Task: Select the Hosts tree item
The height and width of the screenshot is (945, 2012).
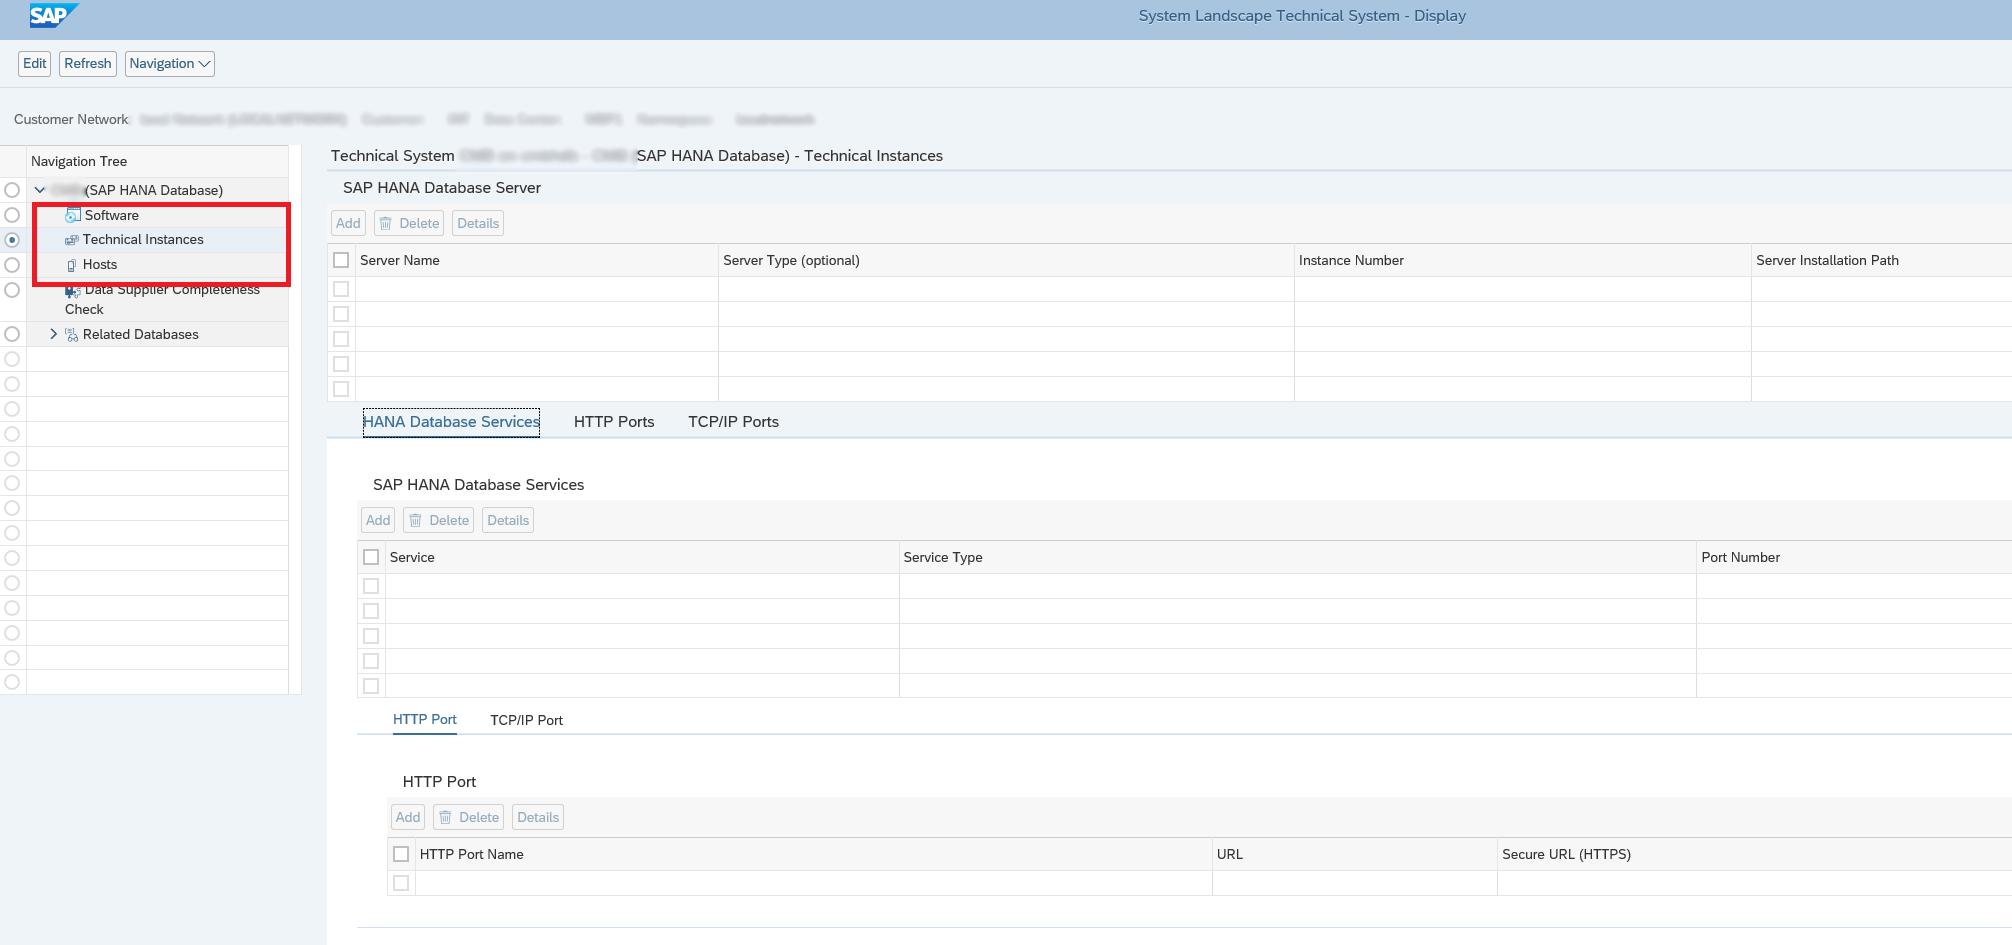Action: 100,265
